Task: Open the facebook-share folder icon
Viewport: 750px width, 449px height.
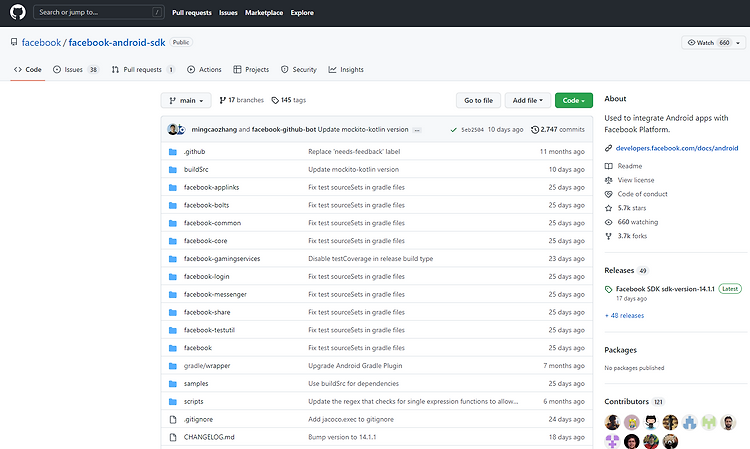Action: [x=173, y=313]
